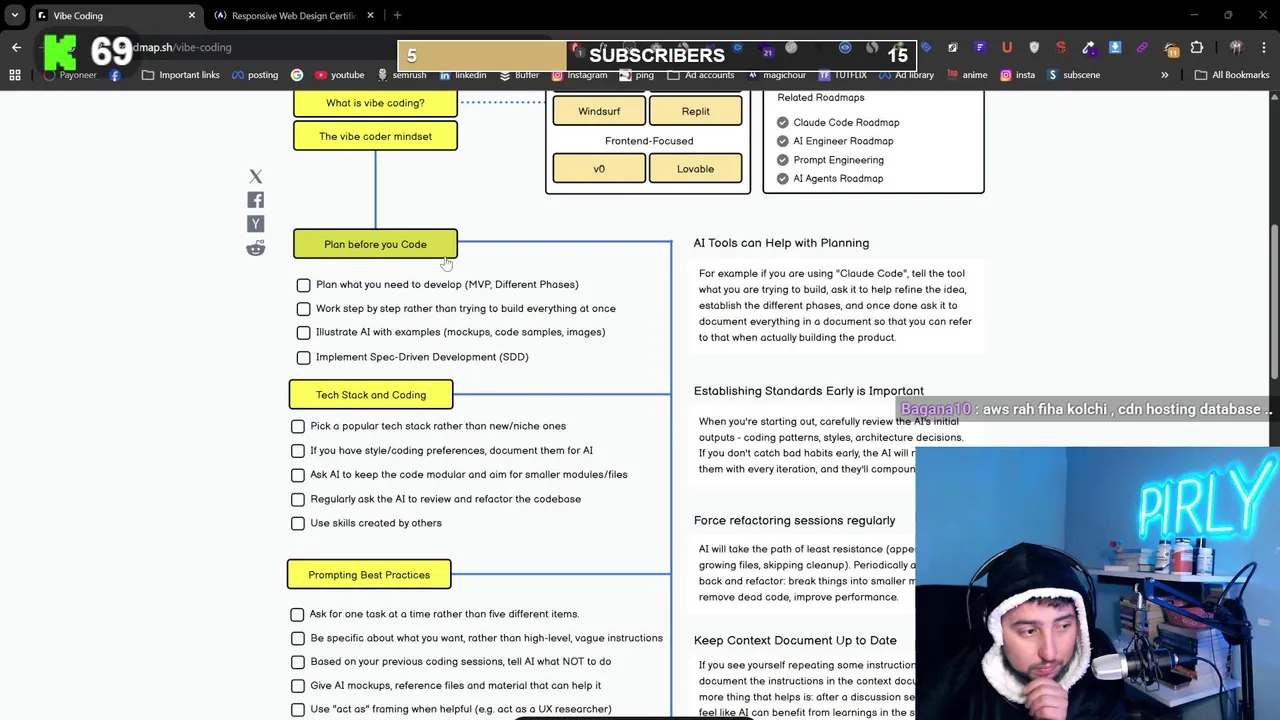Open the subscene bookmark
The width and height of the screenshot is (1280, 720).
click(x=1073, y=75)
